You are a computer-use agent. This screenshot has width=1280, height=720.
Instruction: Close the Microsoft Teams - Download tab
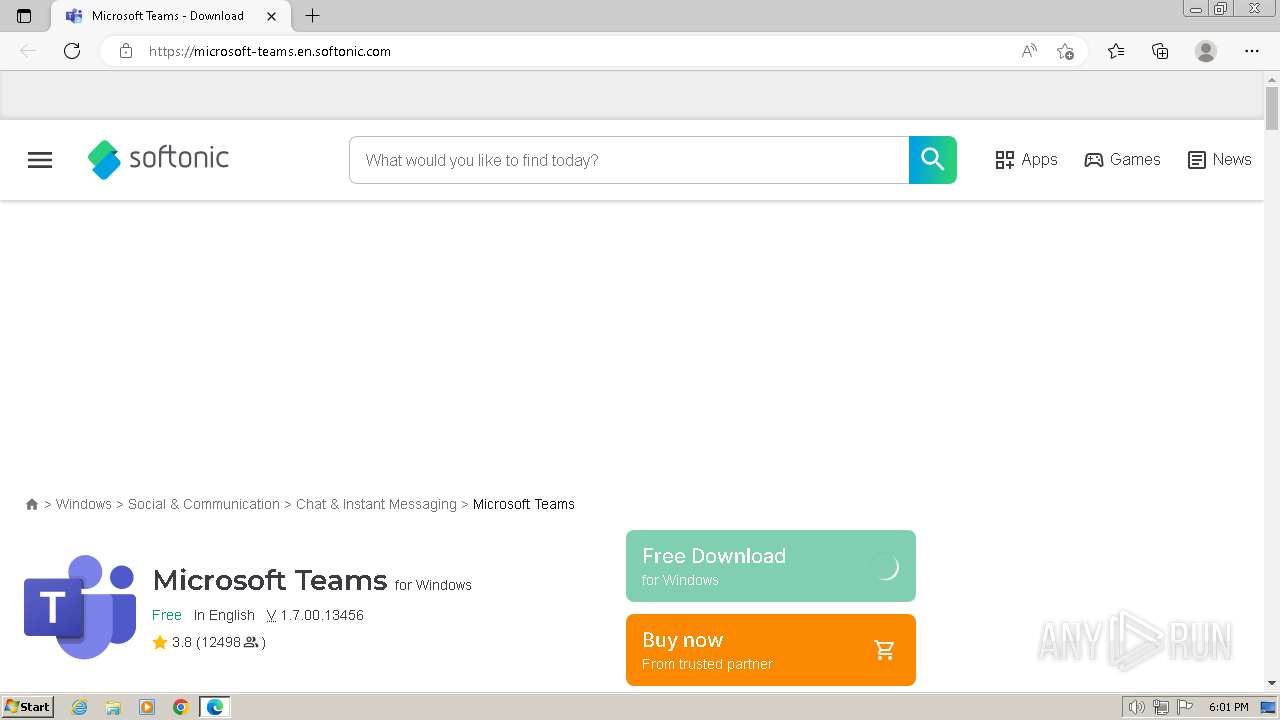click(271, 16)
